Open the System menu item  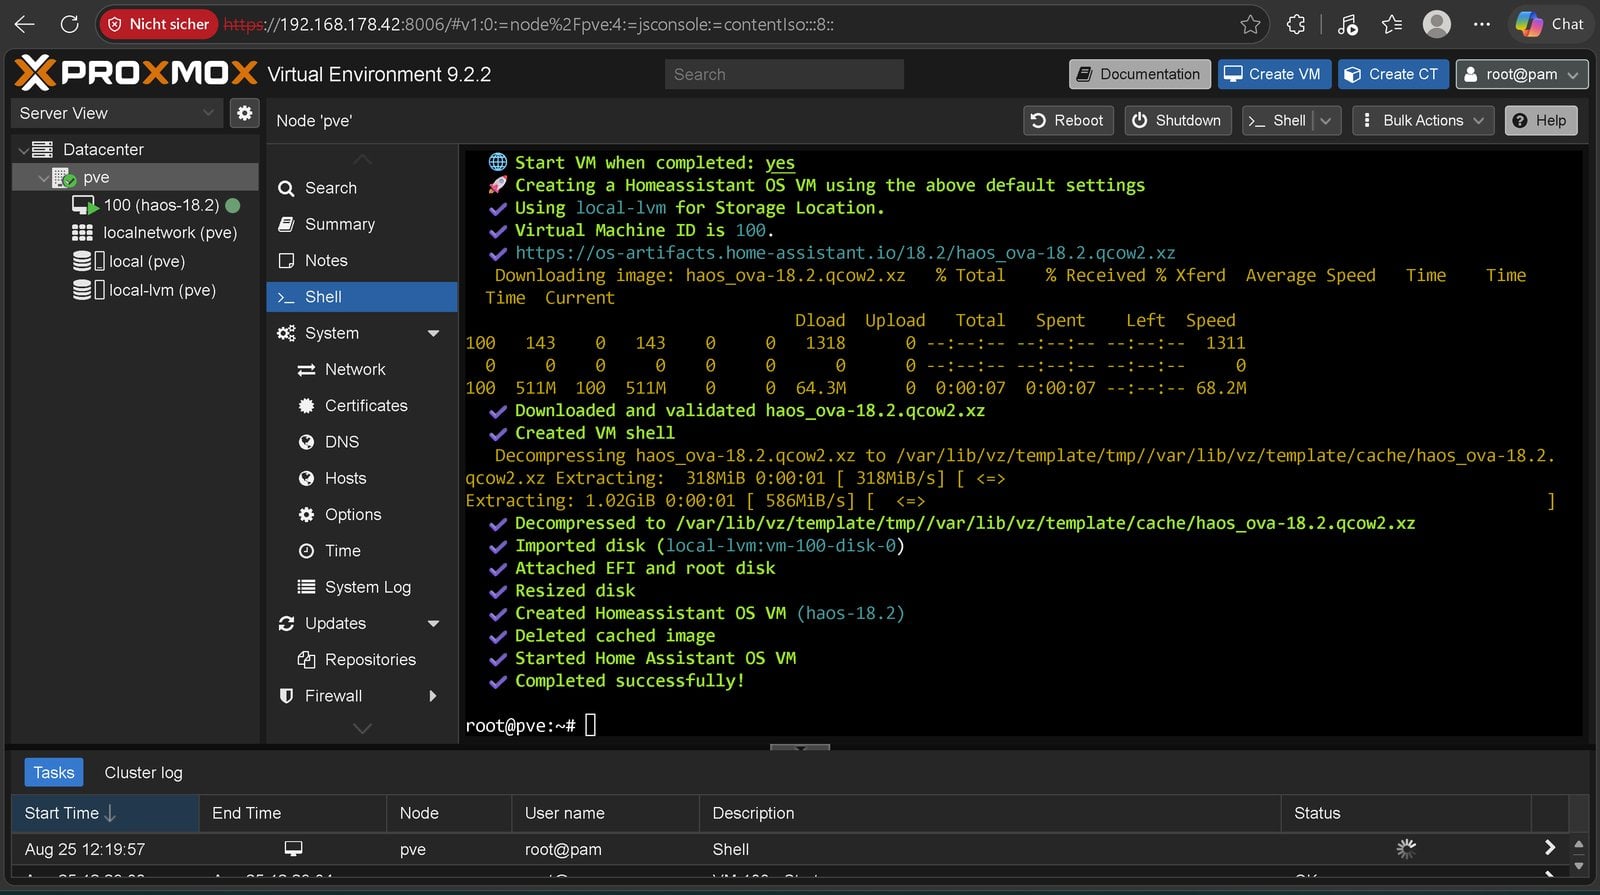point(332,333)
